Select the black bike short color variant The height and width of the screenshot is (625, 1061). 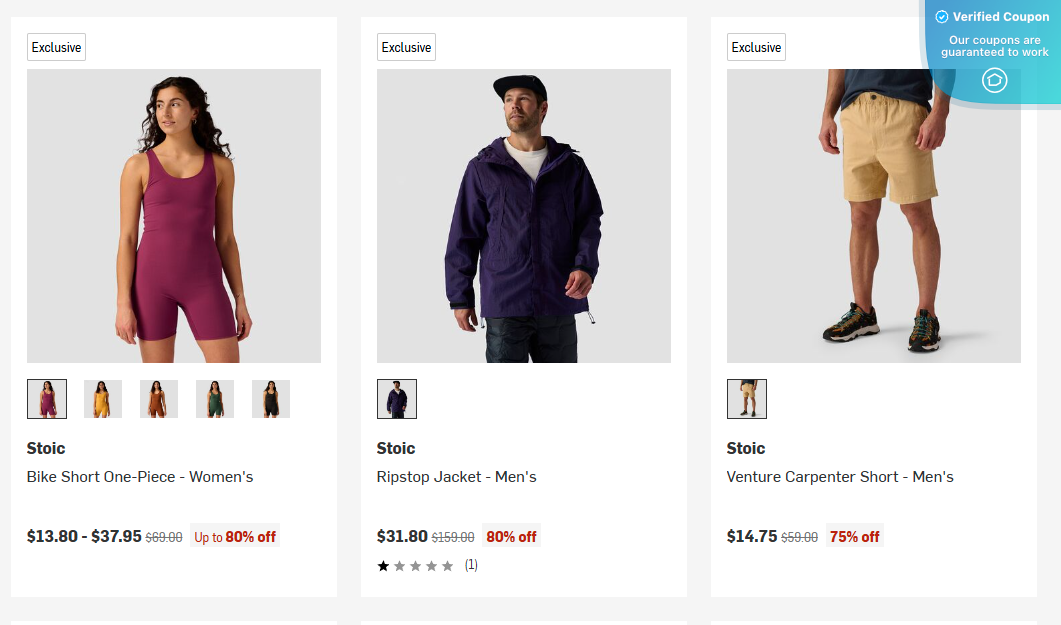(270, 398)
